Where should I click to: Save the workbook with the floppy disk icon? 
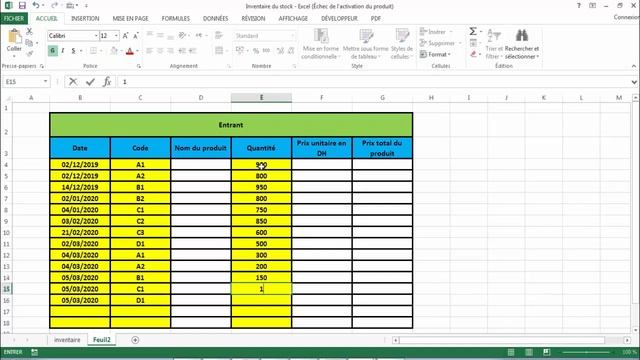(x=22, y=6)
